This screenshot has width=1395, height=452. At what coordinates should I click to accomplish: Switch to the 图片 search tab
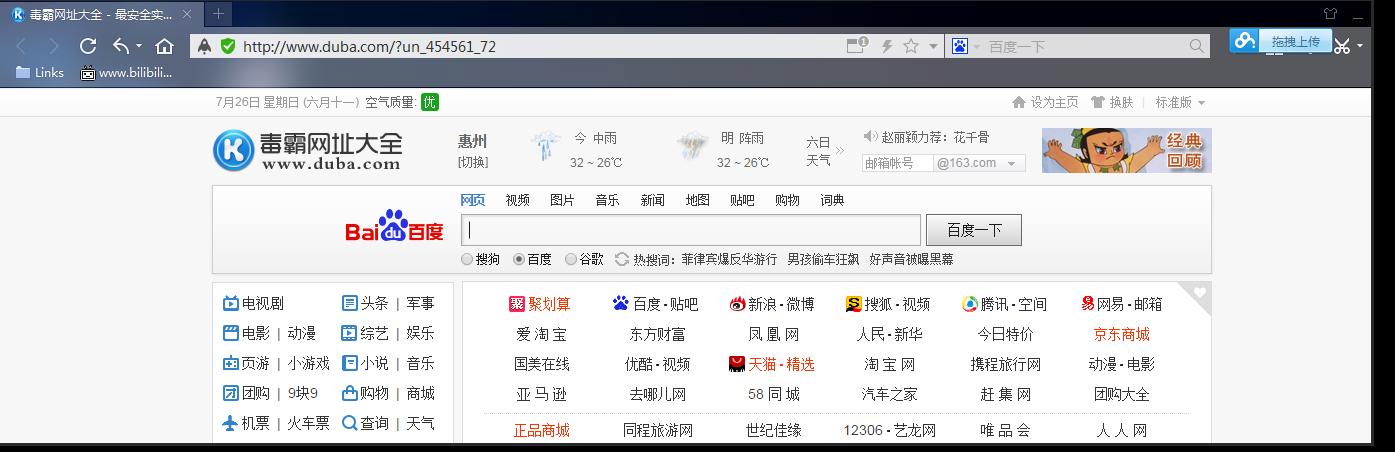(562, 200)
